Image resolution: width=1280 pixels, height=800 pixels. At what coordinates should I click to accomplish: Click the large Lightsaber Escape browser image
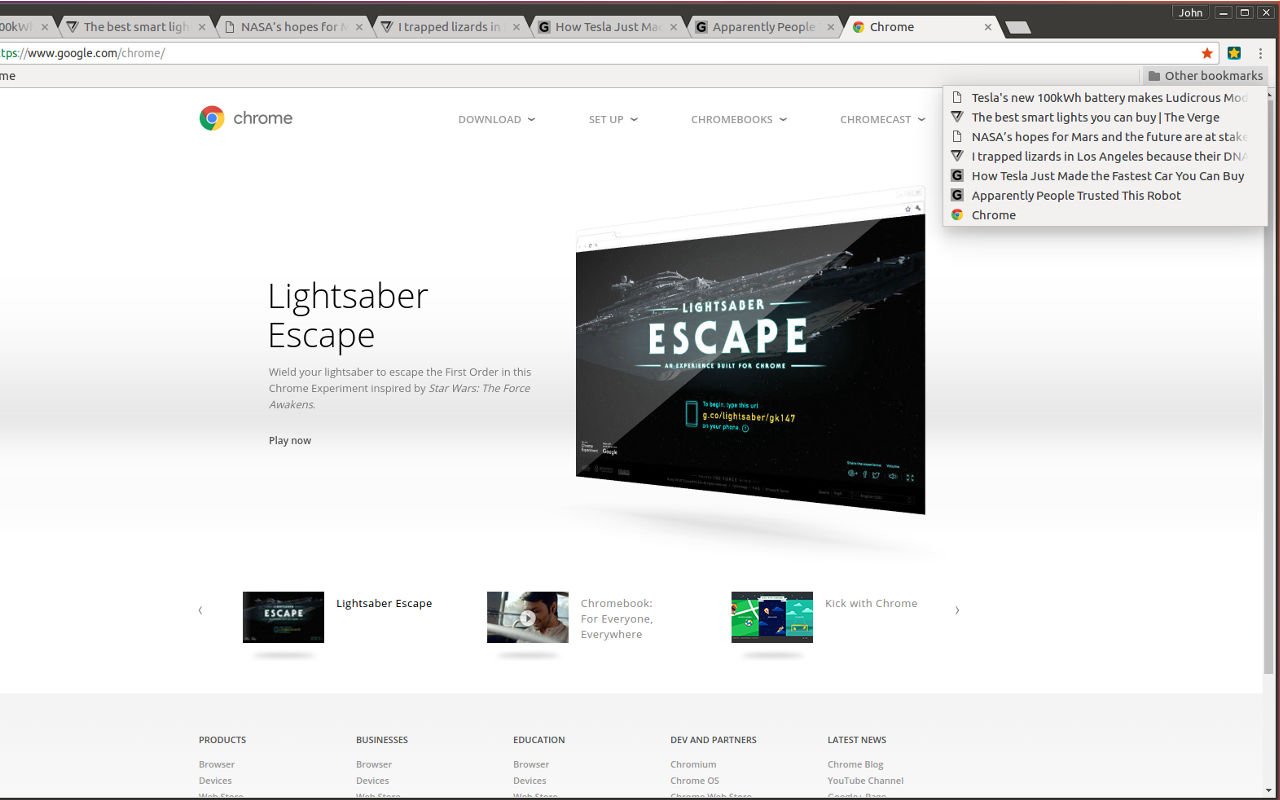750,352
